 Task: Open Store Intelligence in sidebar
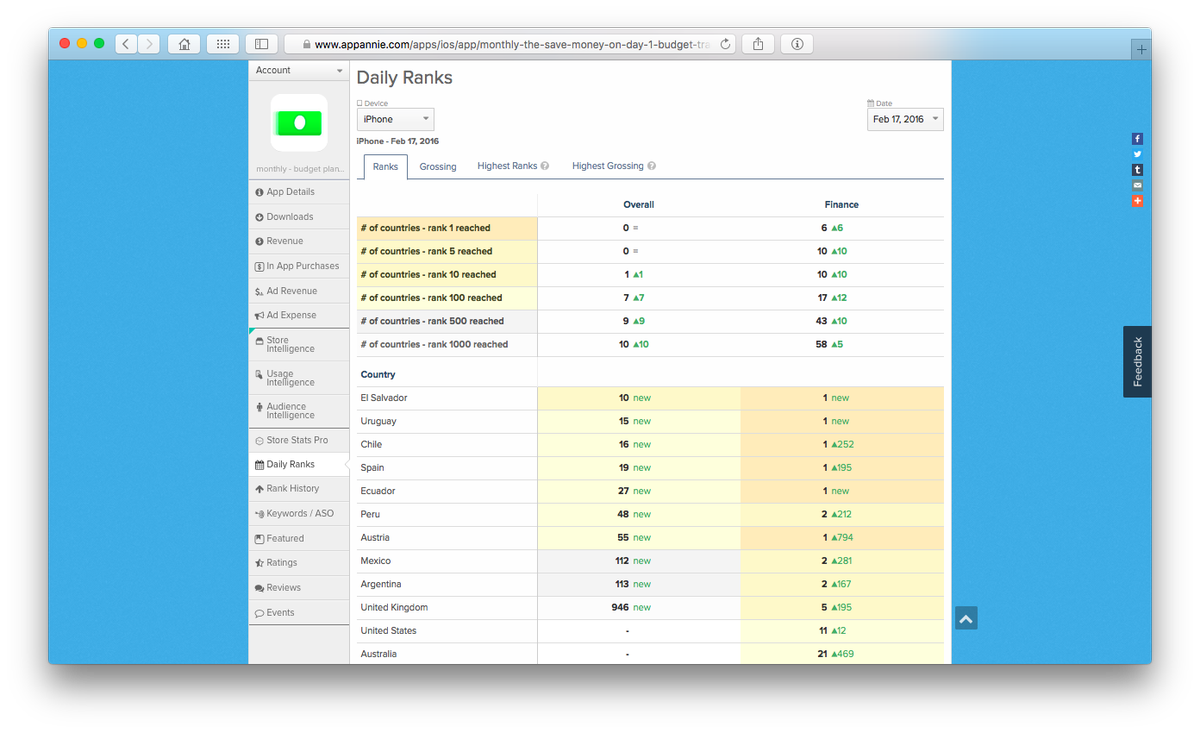(299, 344)
